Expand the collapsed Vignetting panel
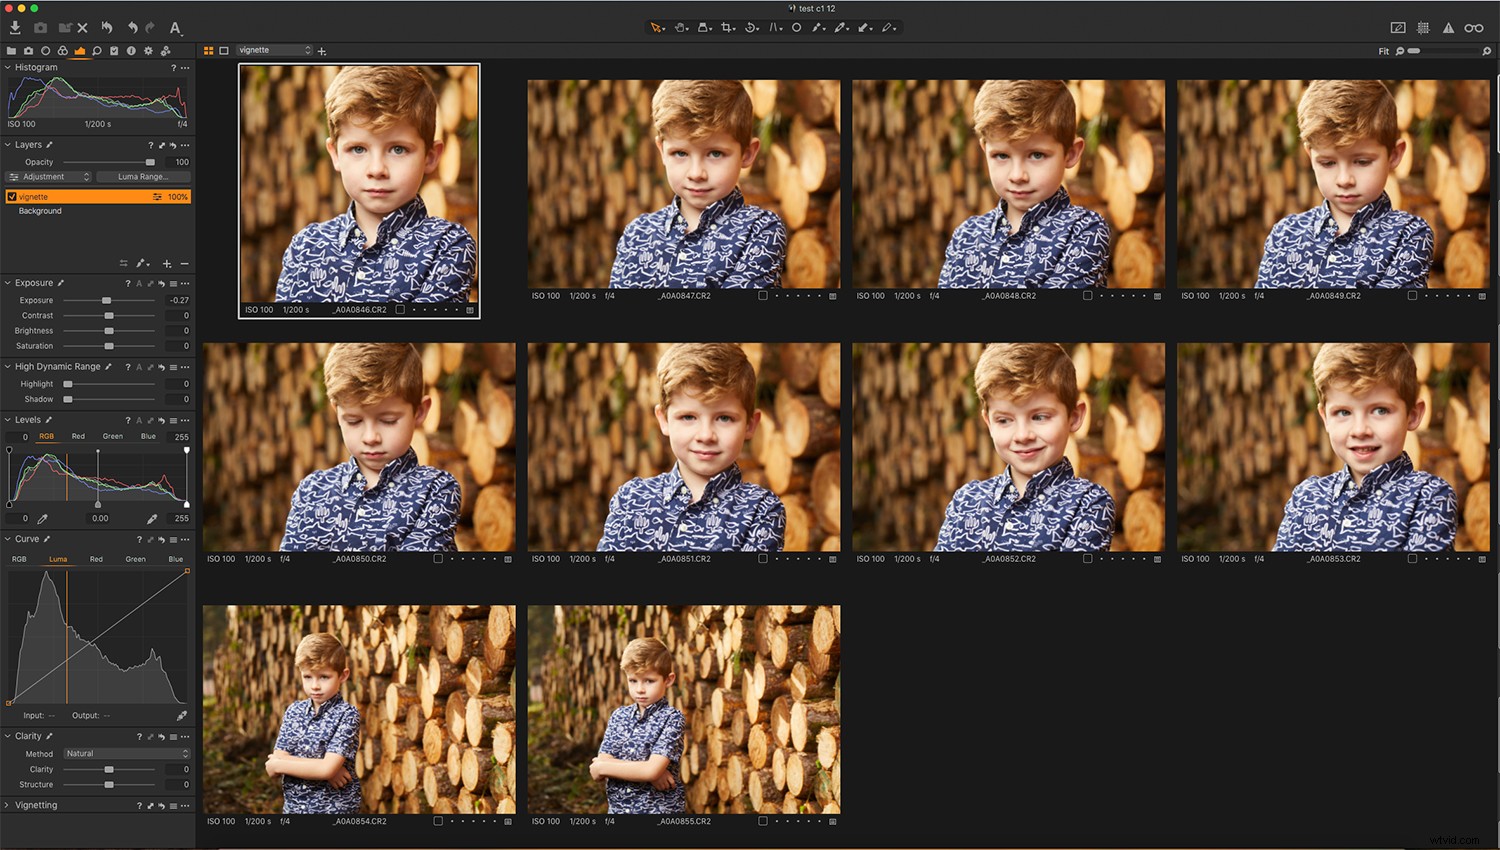This screenshot has height=850, width=1500. pyautogui.click(x=8, y=805)
